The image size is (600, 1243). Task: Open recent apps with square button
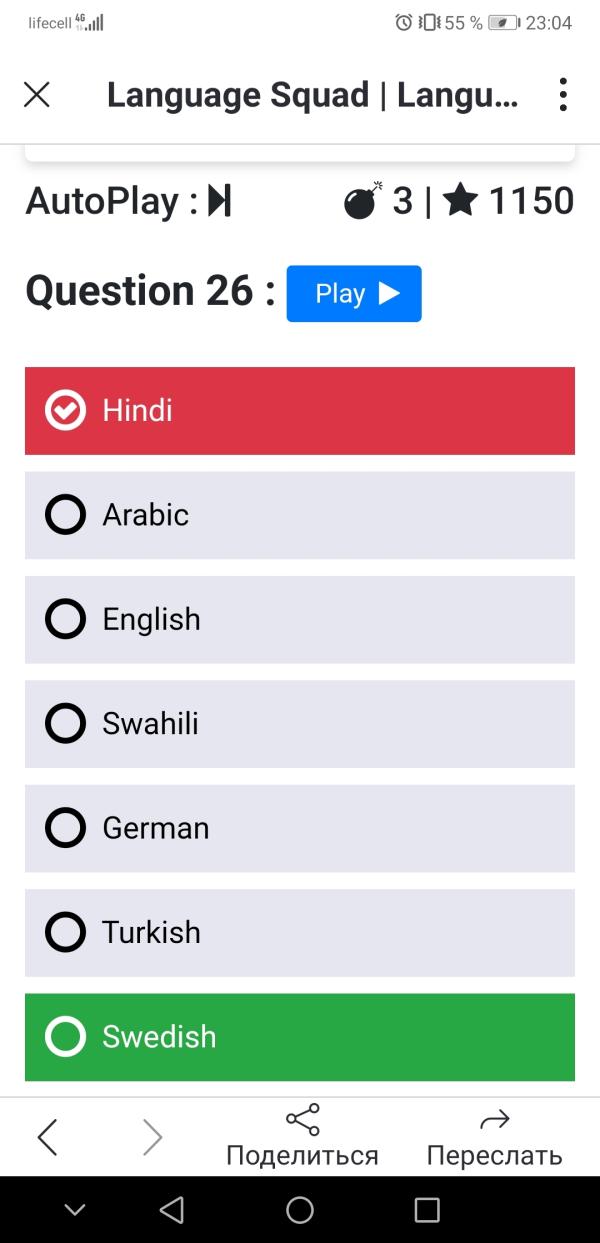point(427,1210)
